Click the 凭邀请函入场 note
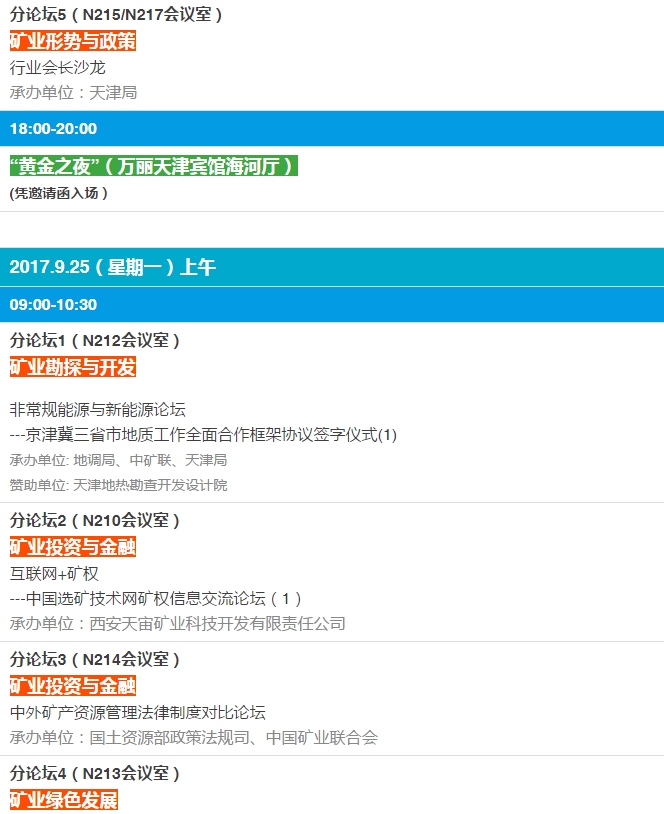The image size is (664, 814). pyautogui.click(x=58, y=193)
